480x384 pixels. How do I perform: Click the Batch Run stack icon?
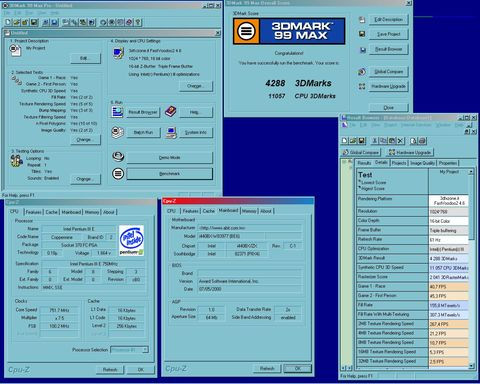118,132
